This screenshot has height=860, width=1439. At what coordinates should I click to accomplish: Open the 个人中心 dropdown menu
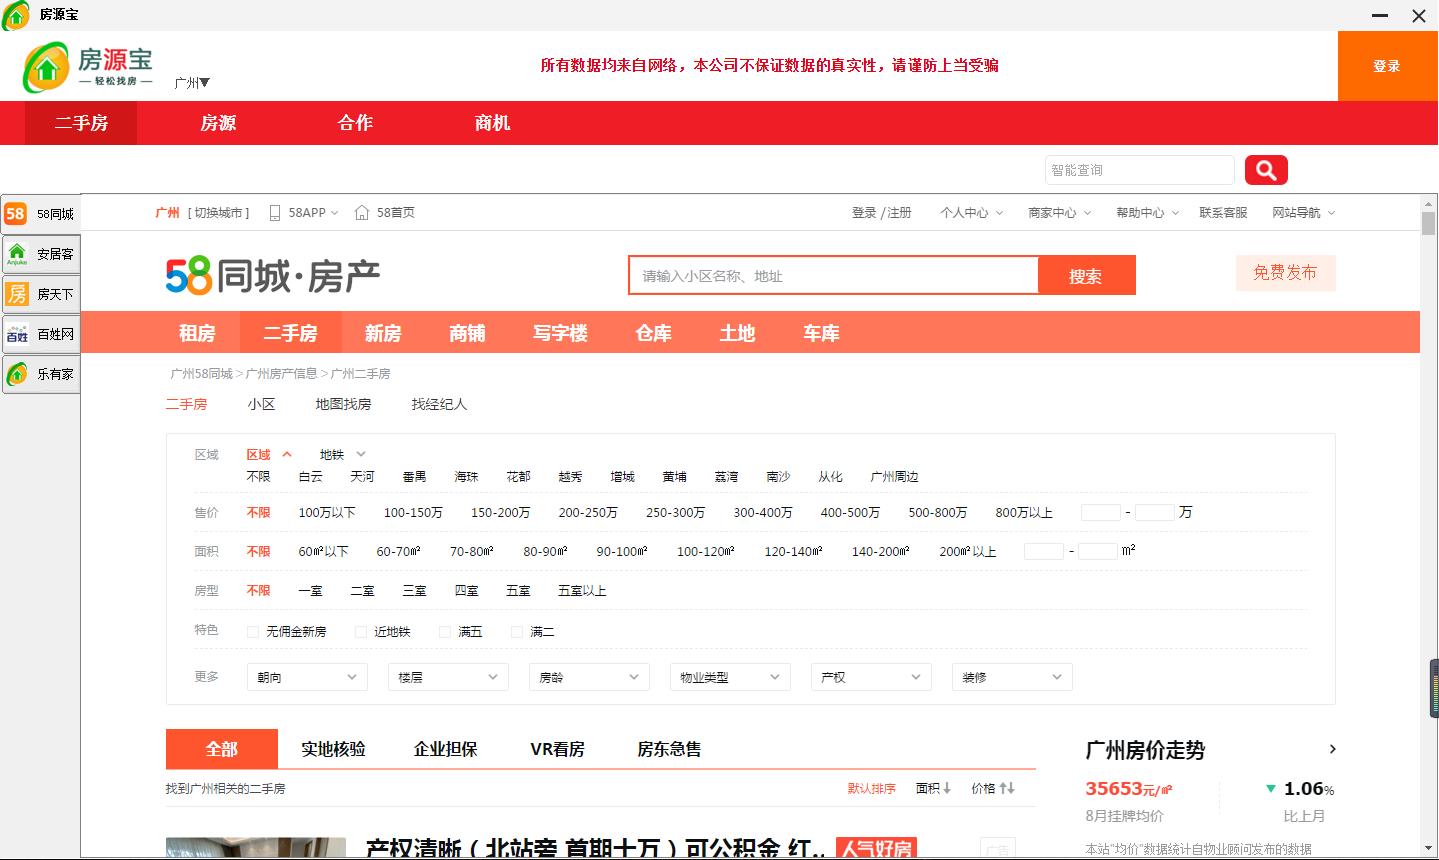tap(971, 213)
